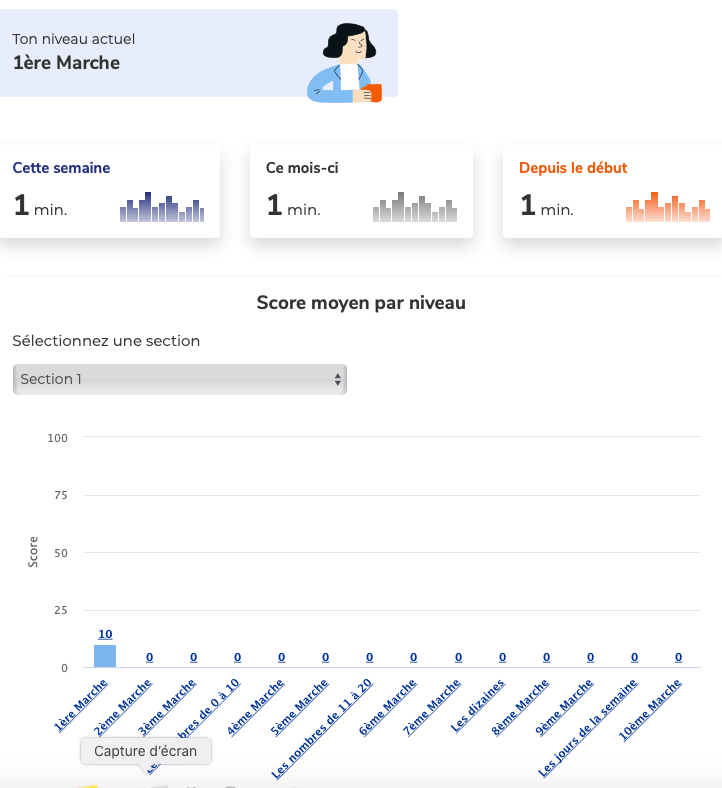Select the Depuis le début stats card
Image resolution: width=722 pixels, height=788 pixels.
coord(612,191)
